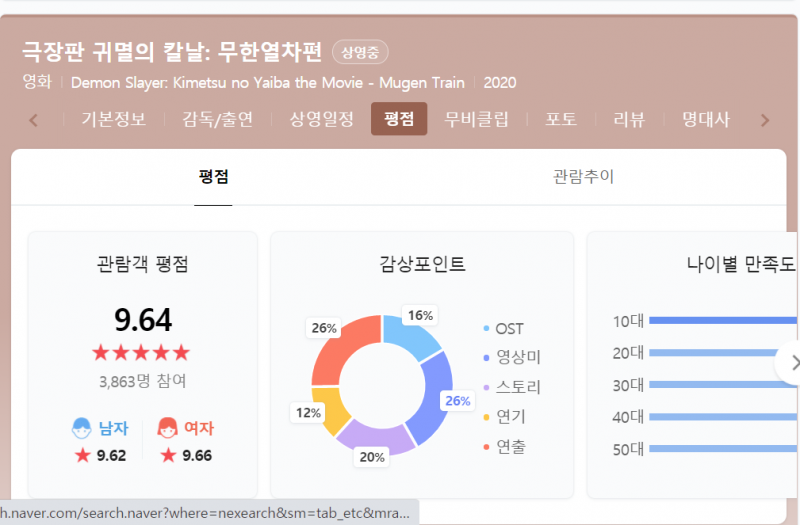Click the 40대 satisfaction bar

tap(722, 417)
